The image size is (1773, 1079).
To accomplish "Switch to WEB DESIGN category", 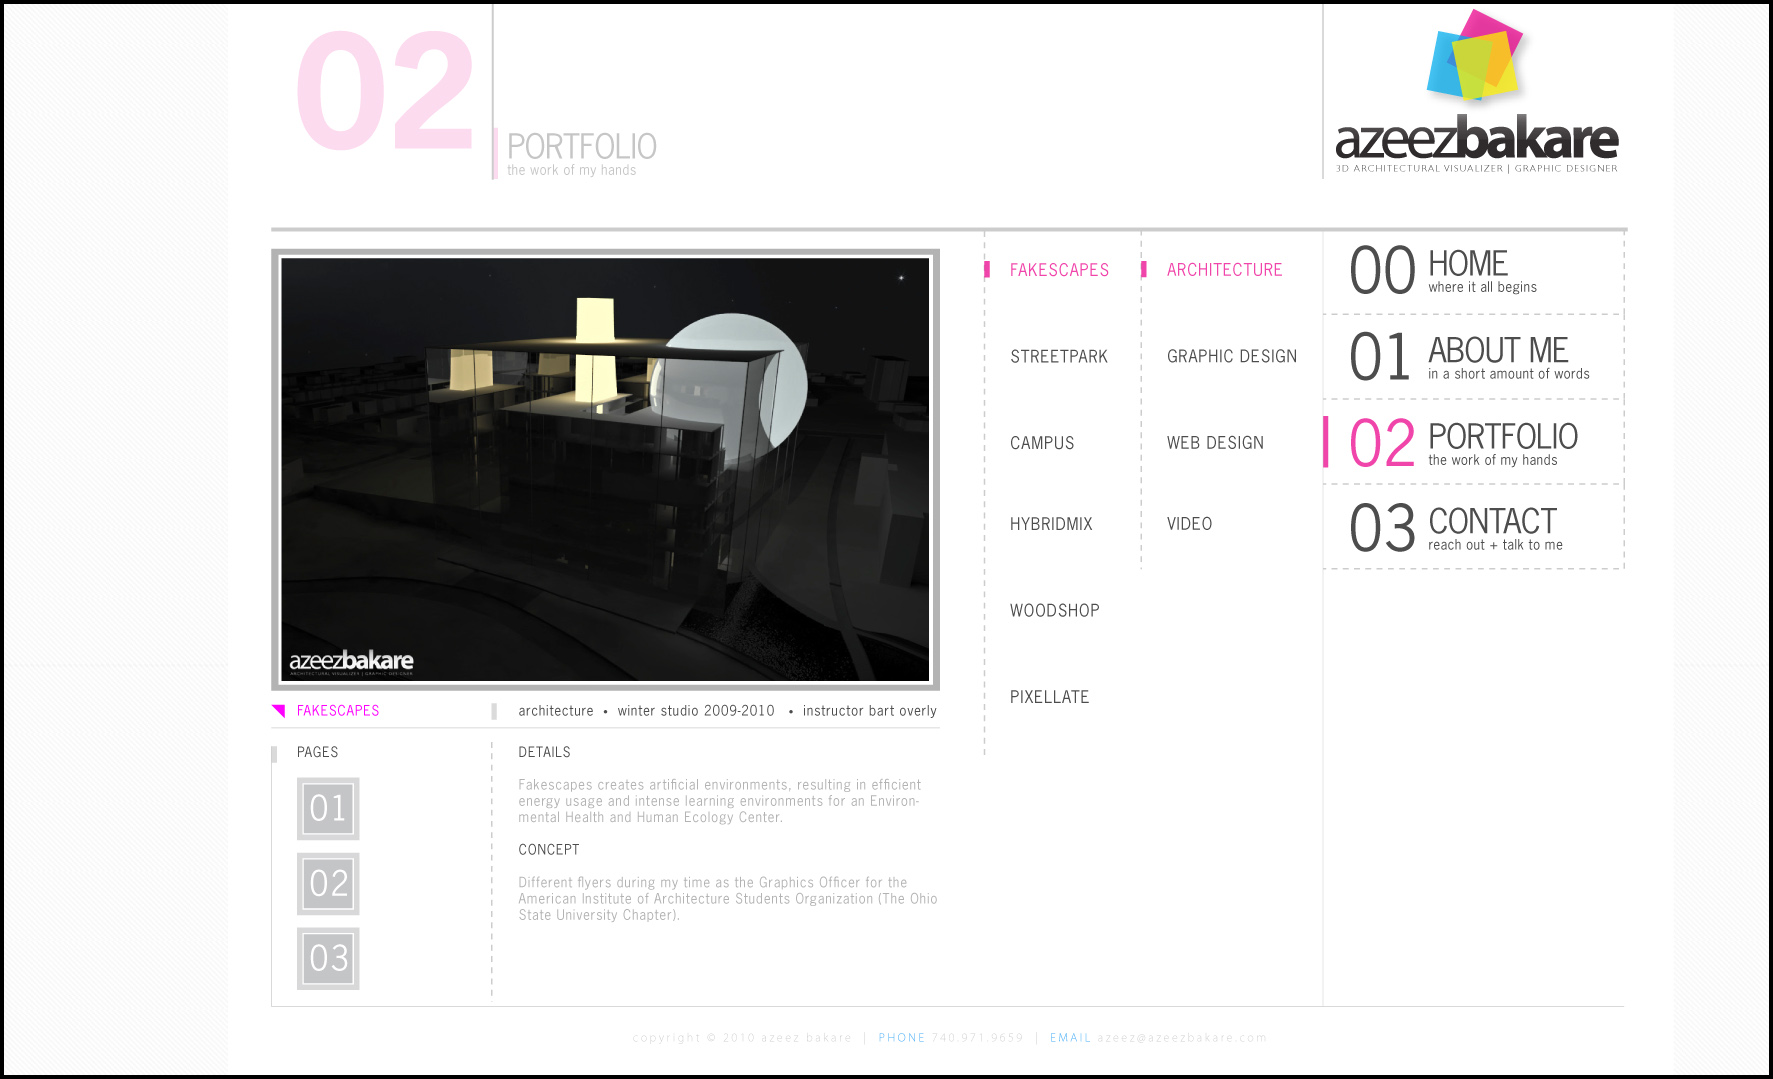I will click(1215, 443).
